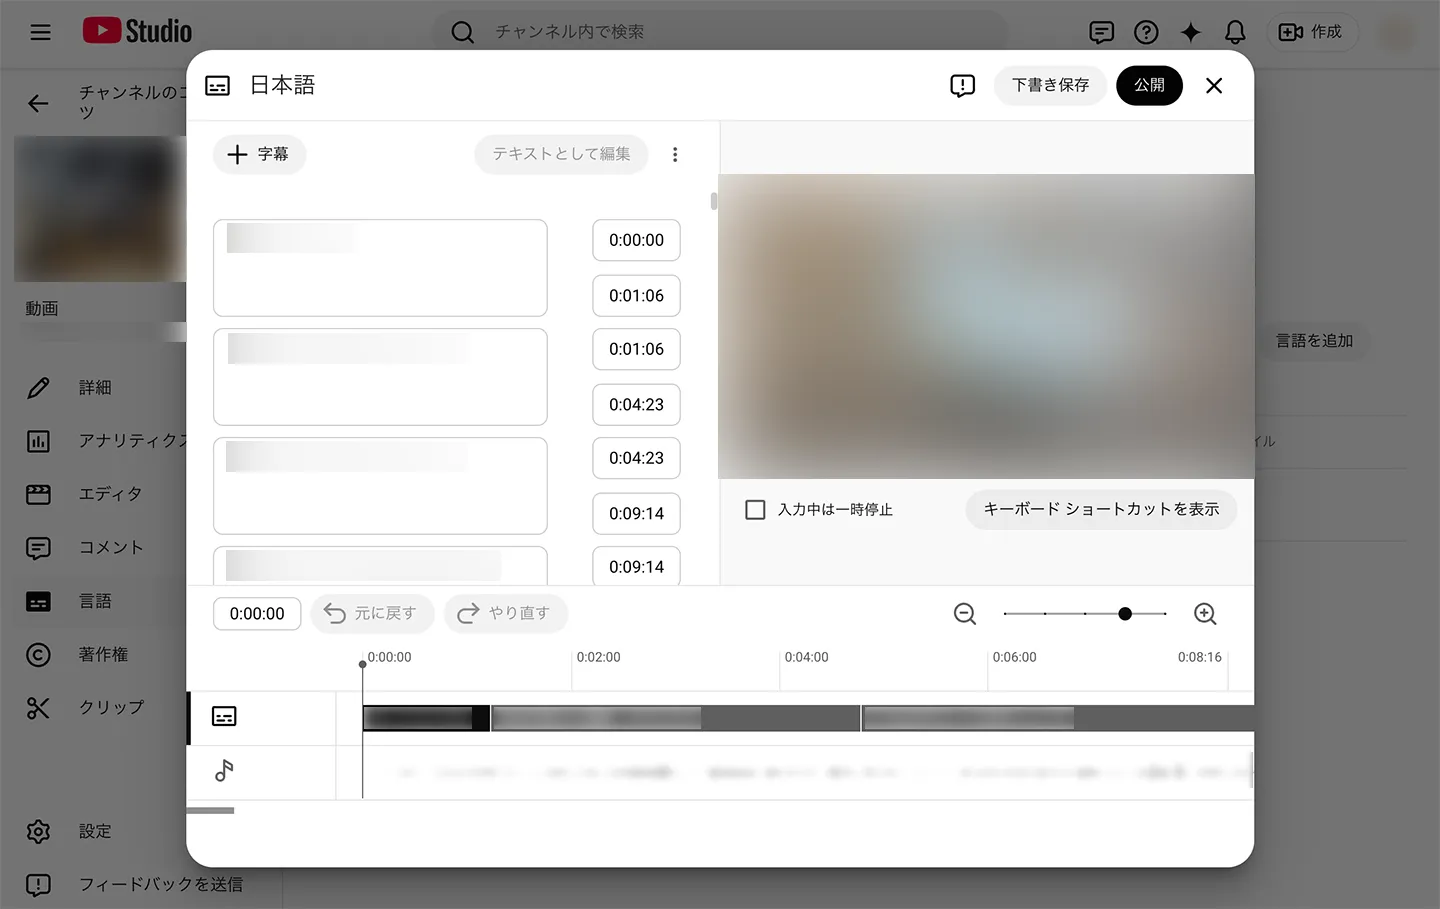This screenshot has width=1440, height=909.
Task: Click the YouTube Studio logo
Action: tap(137, 31)
